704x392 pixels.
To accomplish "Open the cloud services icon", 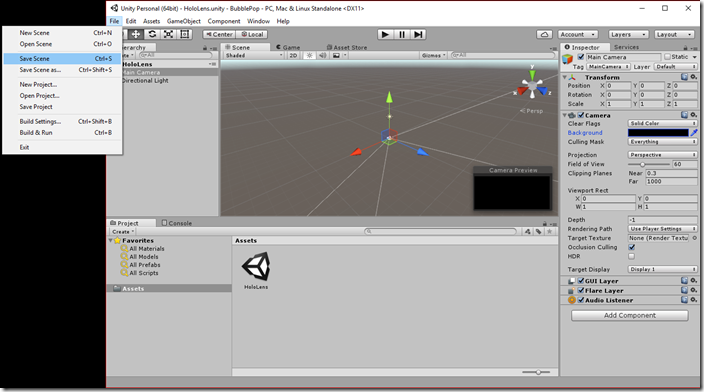I will coord(544,34).
